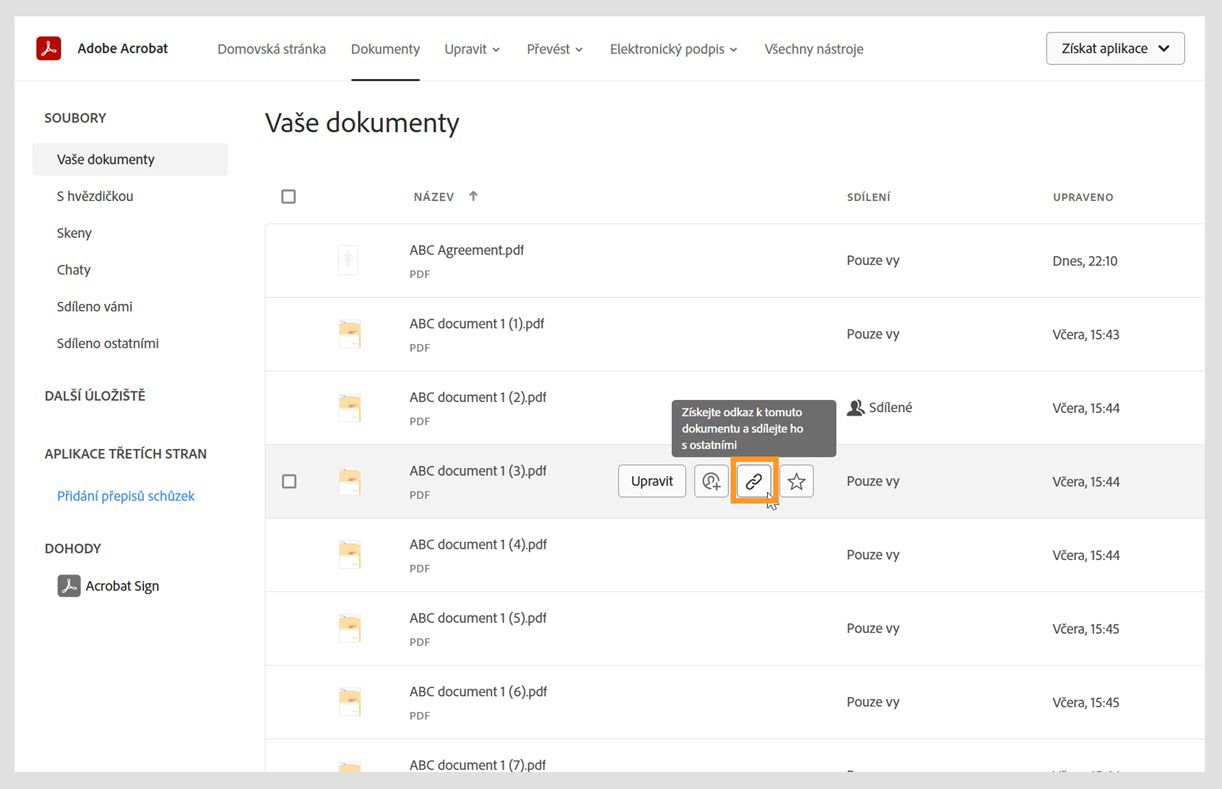The image size is (1222, 789).
Task: Star the ABC document 1 (3).pdf file
Action: coord(796,481)
